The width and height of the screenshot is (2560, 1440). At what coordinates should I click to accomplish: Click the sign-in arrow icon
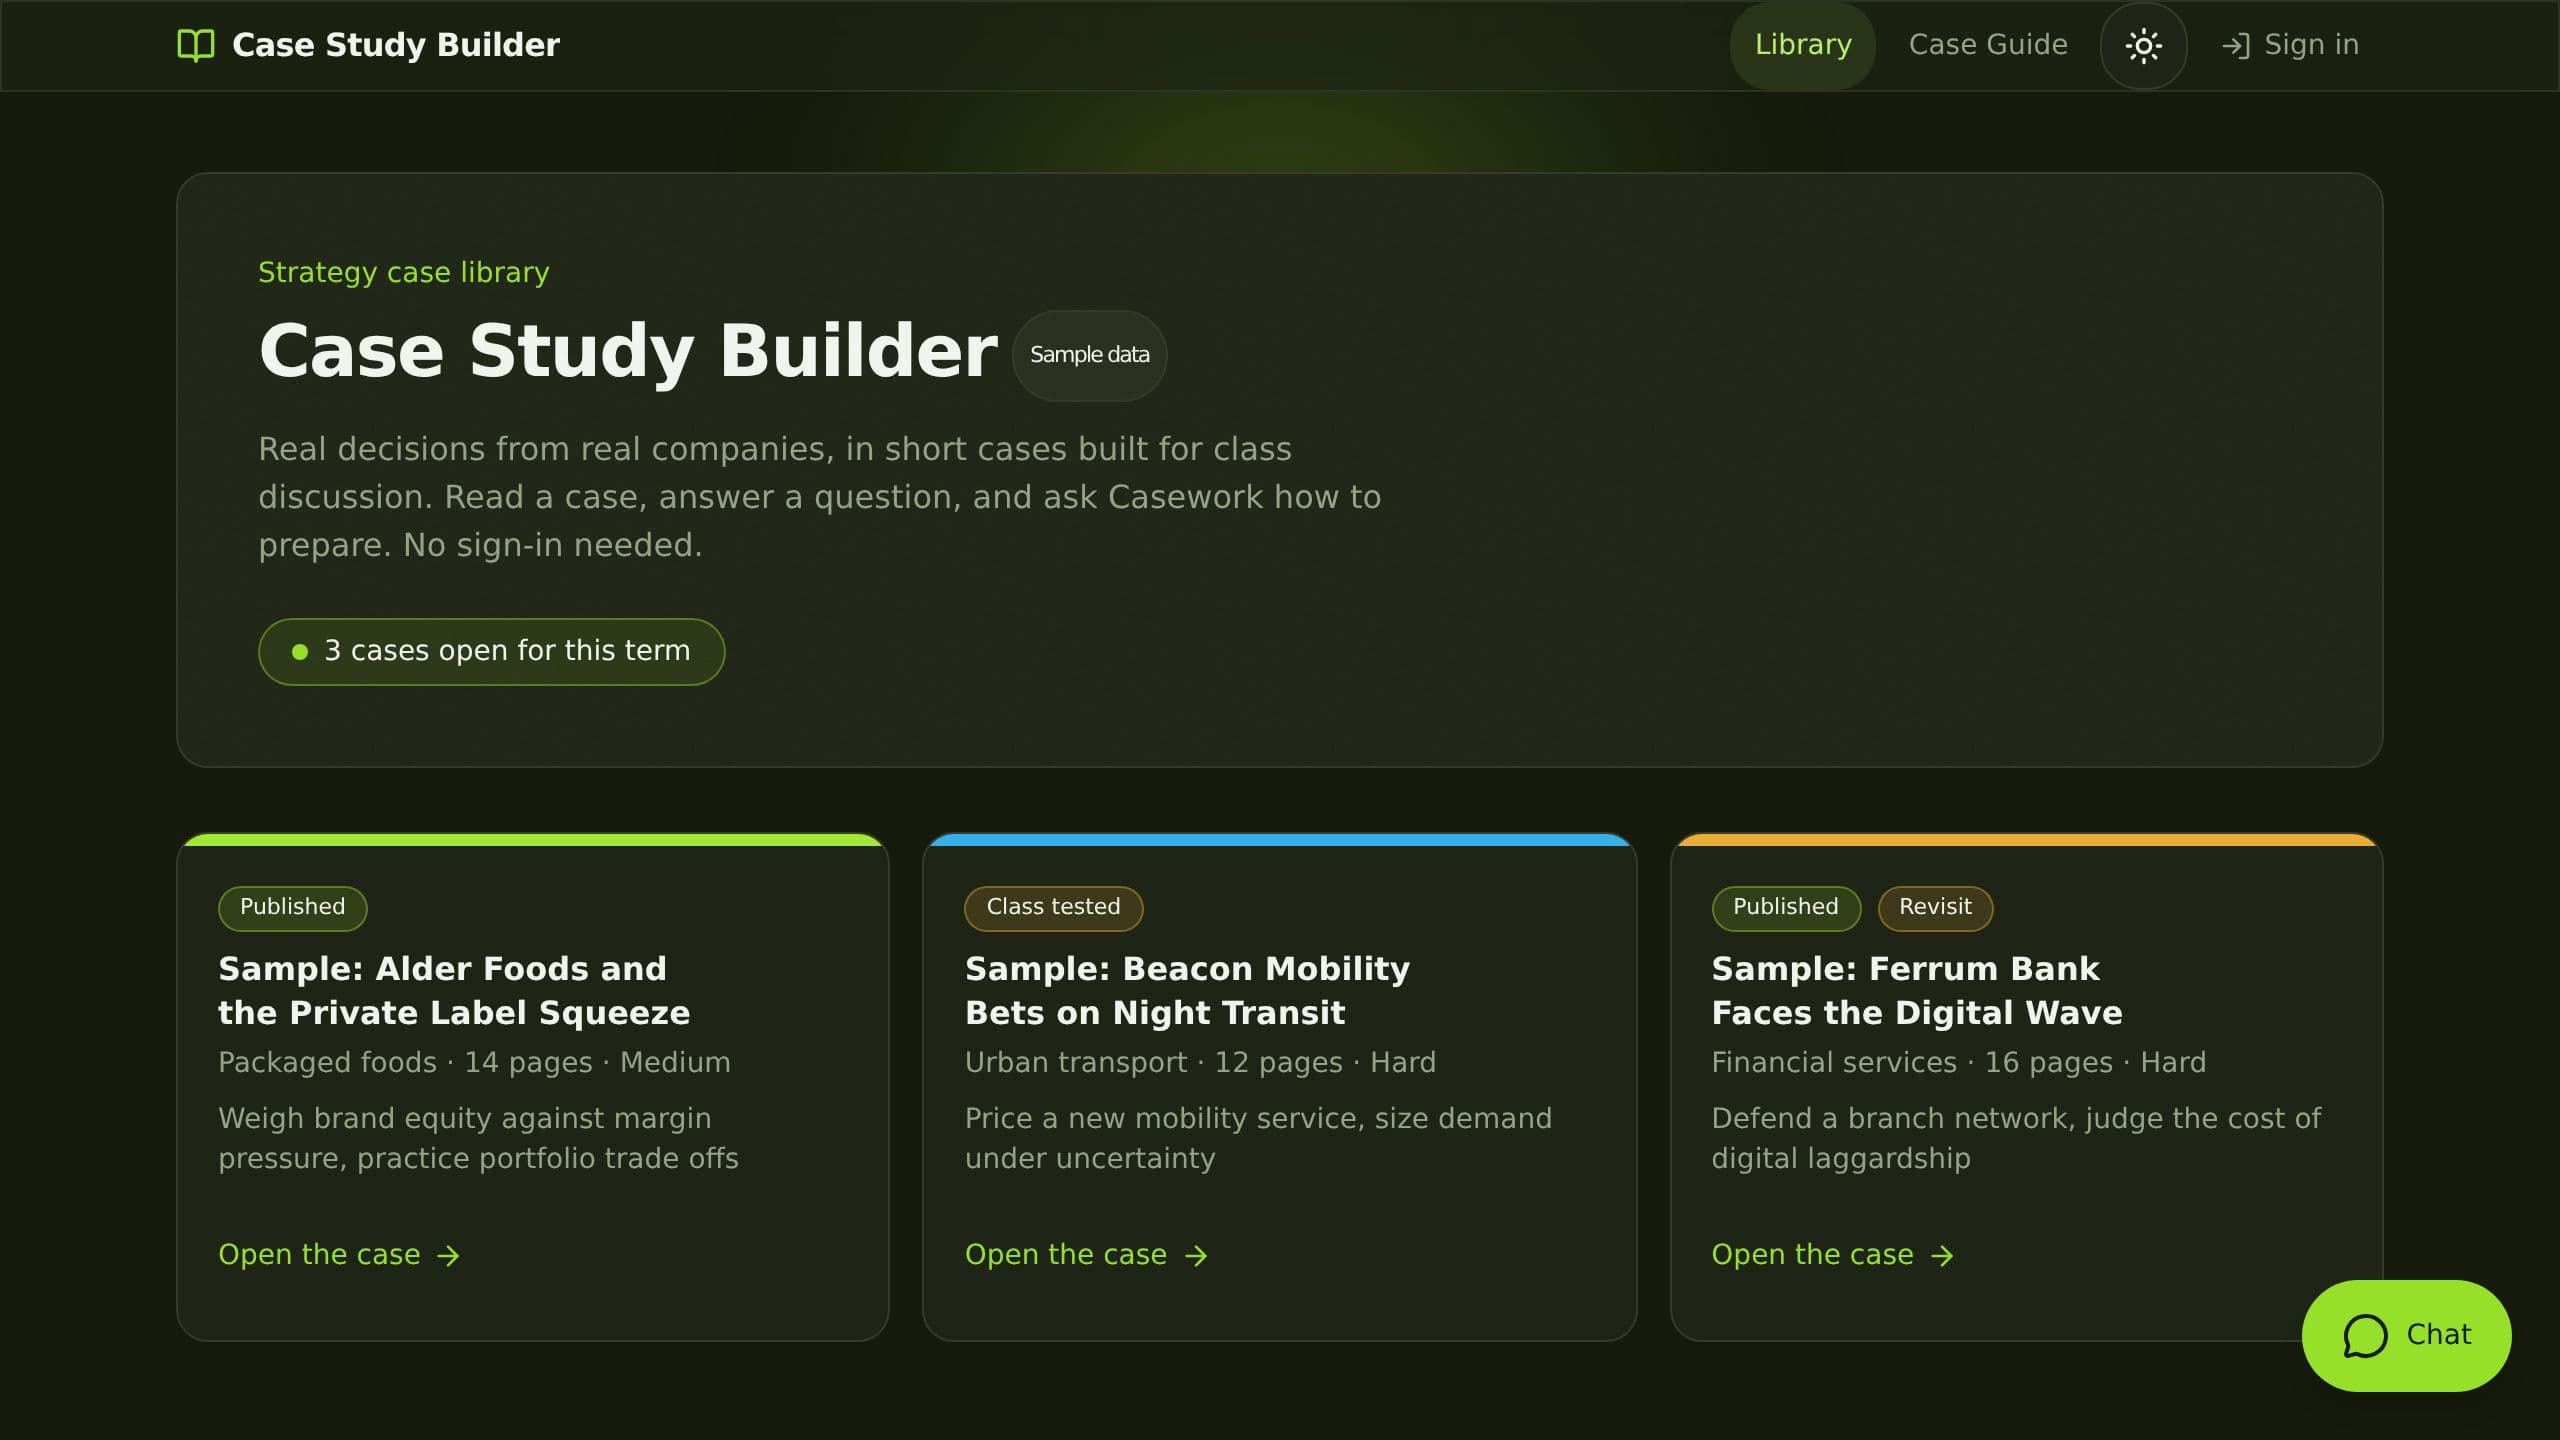2236,45
